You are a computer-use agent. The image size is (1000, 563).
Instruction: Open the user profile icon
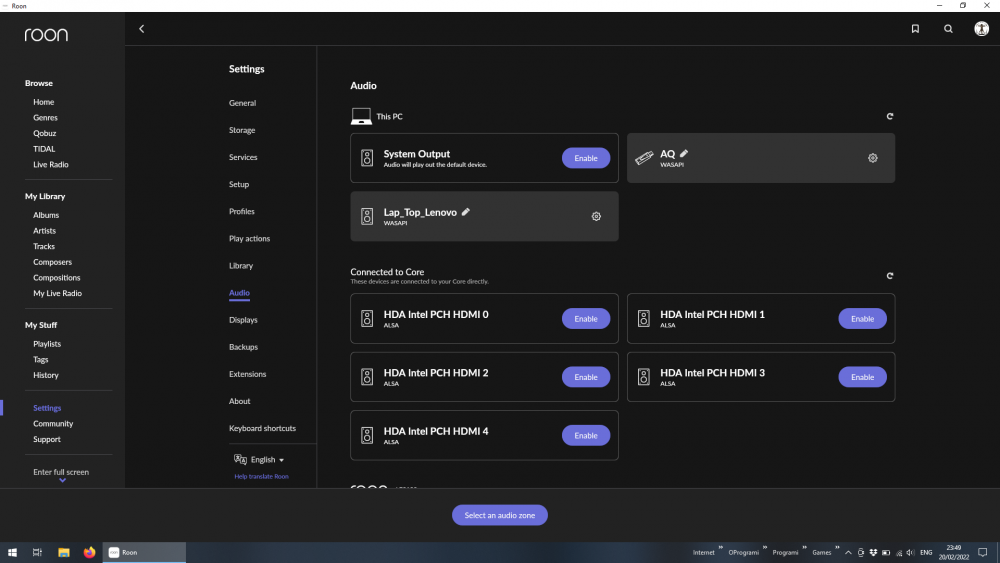click(981, 29)
